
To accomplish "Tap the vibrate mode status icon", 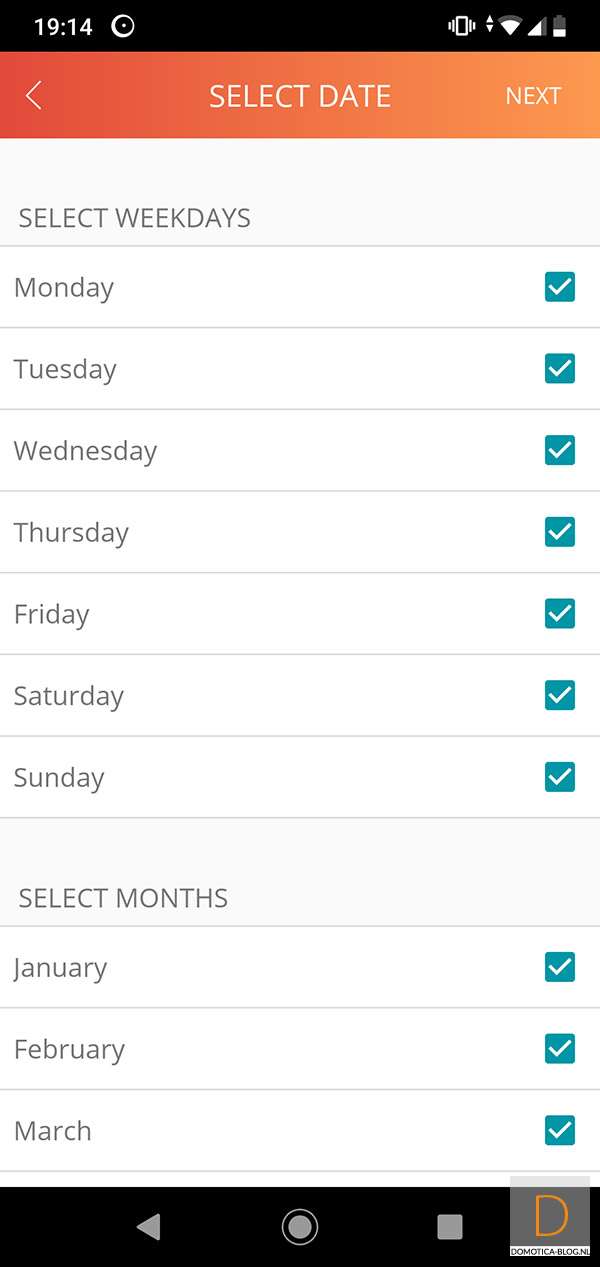I will coord(462,26).
